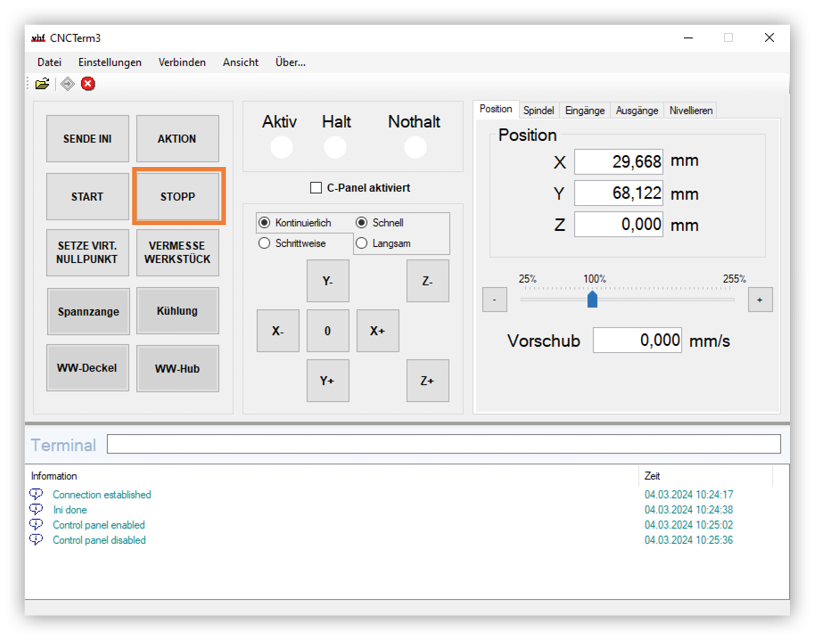Switch to the Eingänge tab
Viewport: 815px width, 640px height.
(585, 110)
